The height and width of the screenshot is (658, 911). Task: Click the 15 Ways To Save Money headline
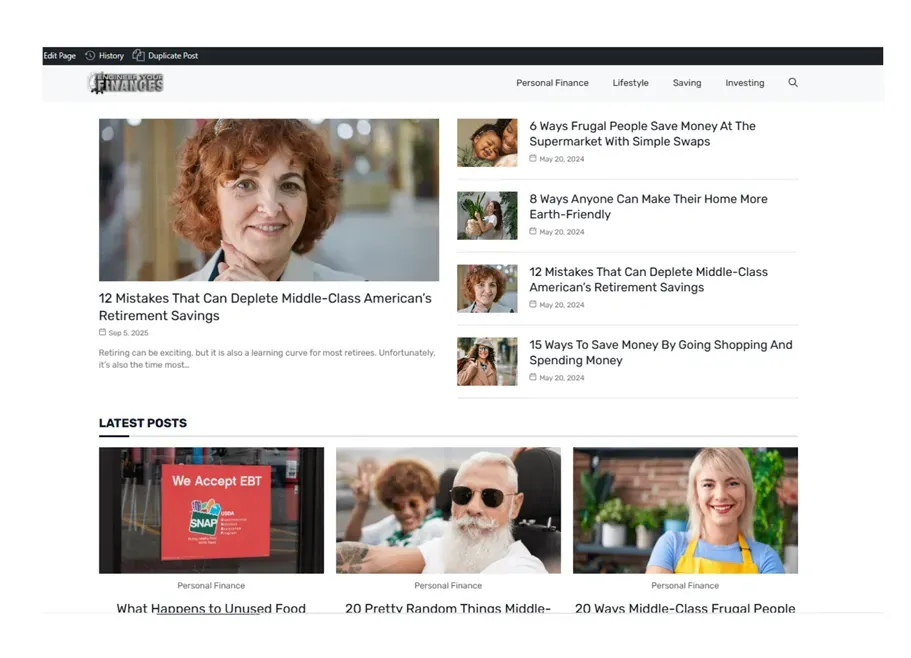coord(661,353)
